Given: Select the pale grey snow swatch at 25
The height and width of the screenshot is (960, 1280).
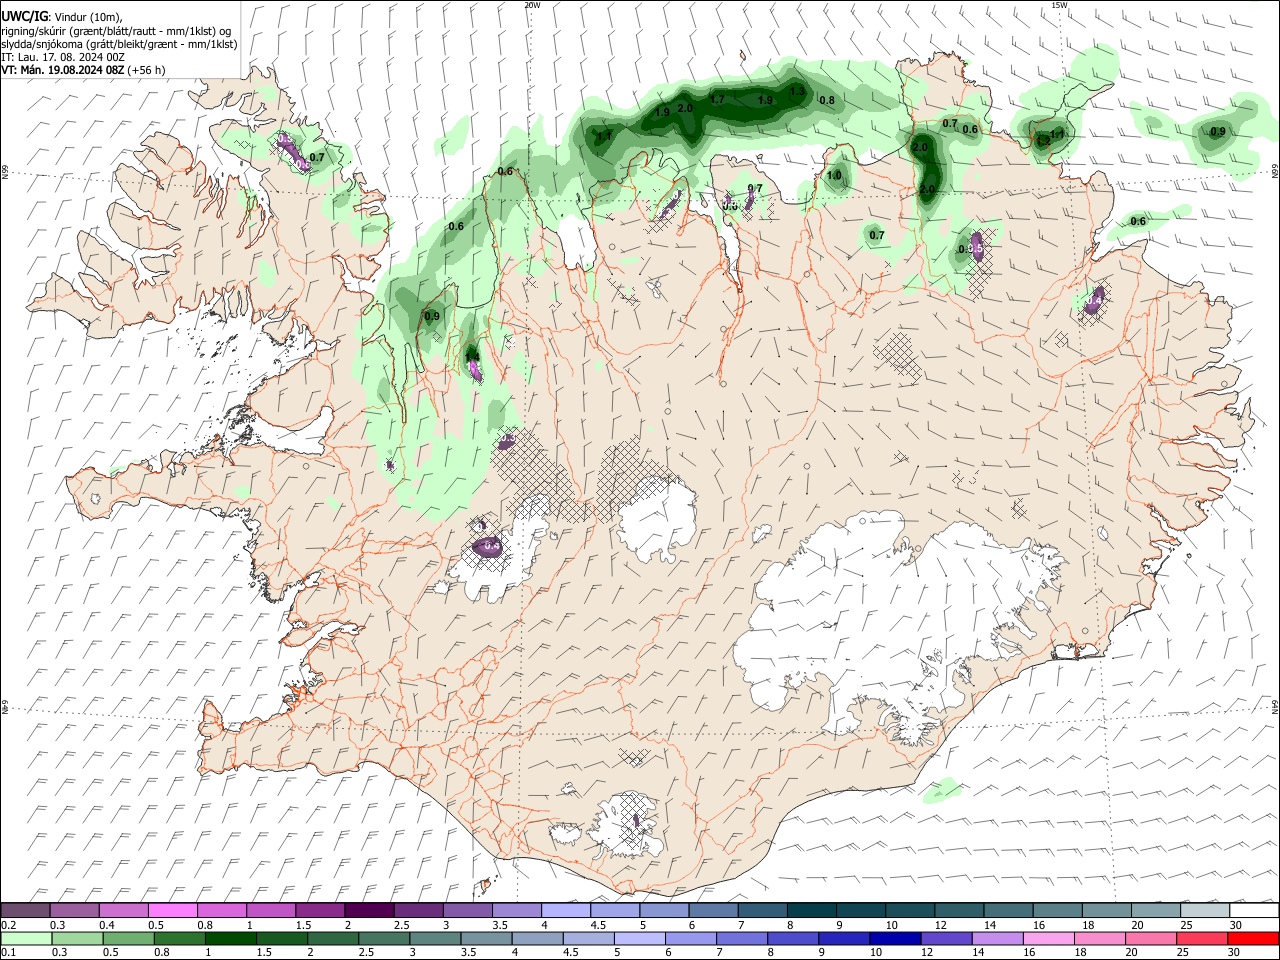Looking at the screenshot, I should tap(1206, 911).
